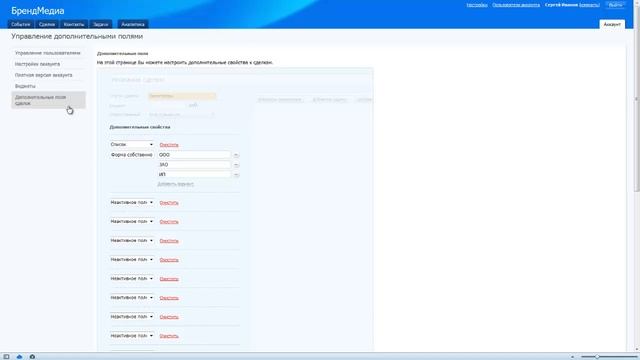Click Очистить beside sixth Неактивное поле
640x360 pixels.
pos(169,298)
